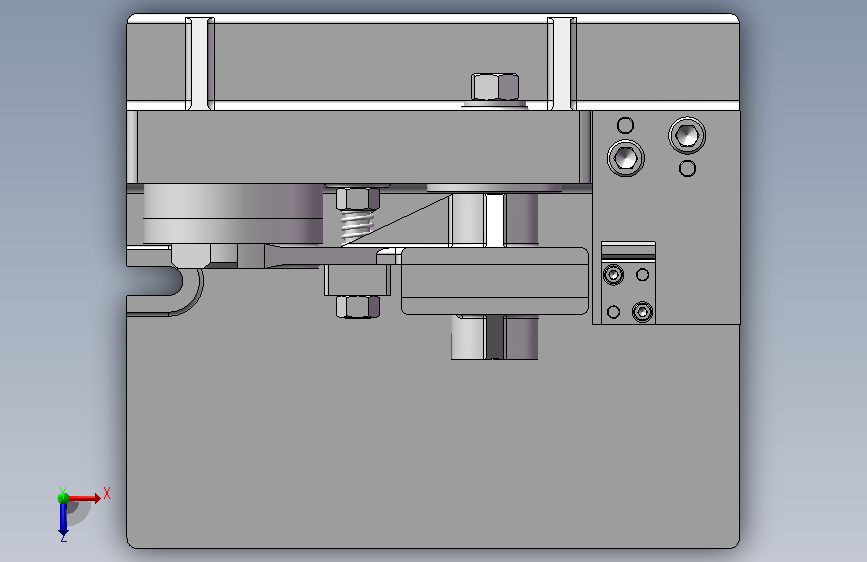Select the upper-right large socket head screw
The width and height of the screenshot is (867, 562).
point(687,135)
